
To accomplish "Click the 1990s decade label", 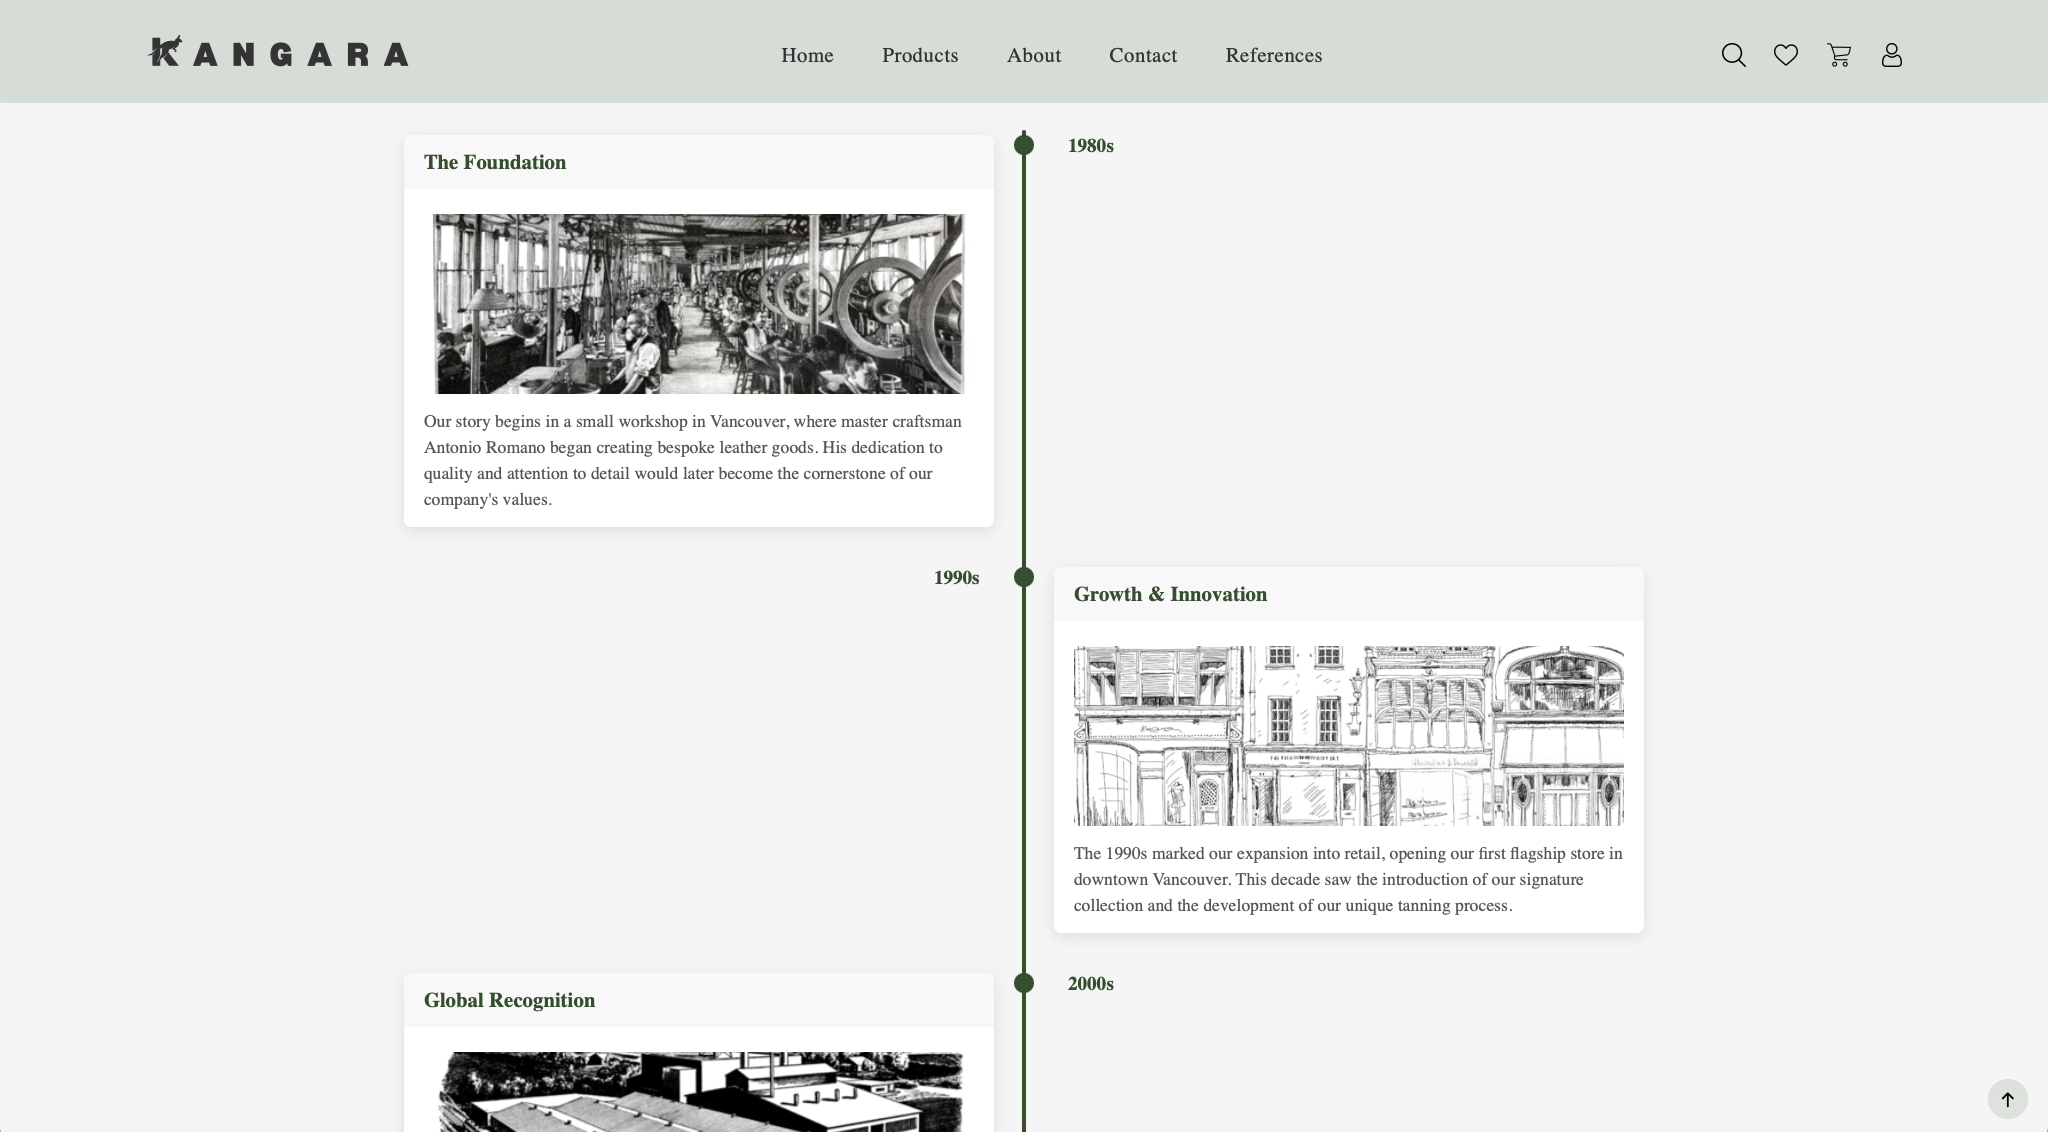I will [x=957, y=578].
